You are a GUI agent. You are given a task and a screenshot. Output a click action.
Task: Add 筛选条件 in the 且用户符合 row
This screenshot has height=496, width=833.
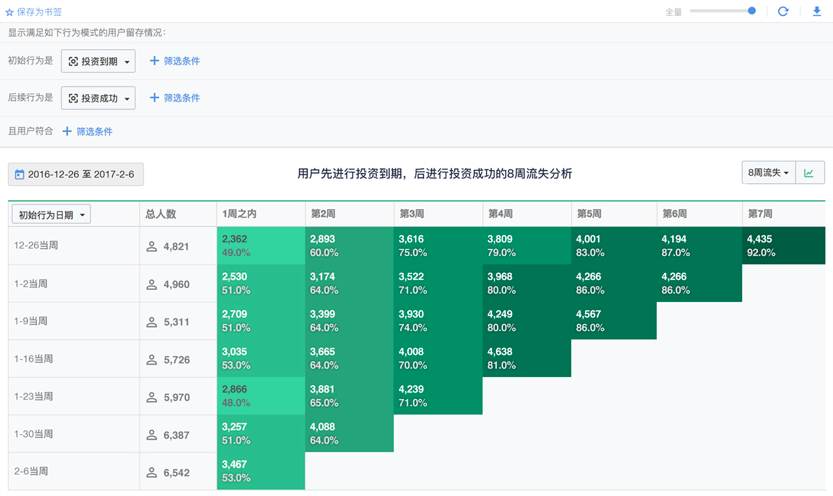click(88, 131)
